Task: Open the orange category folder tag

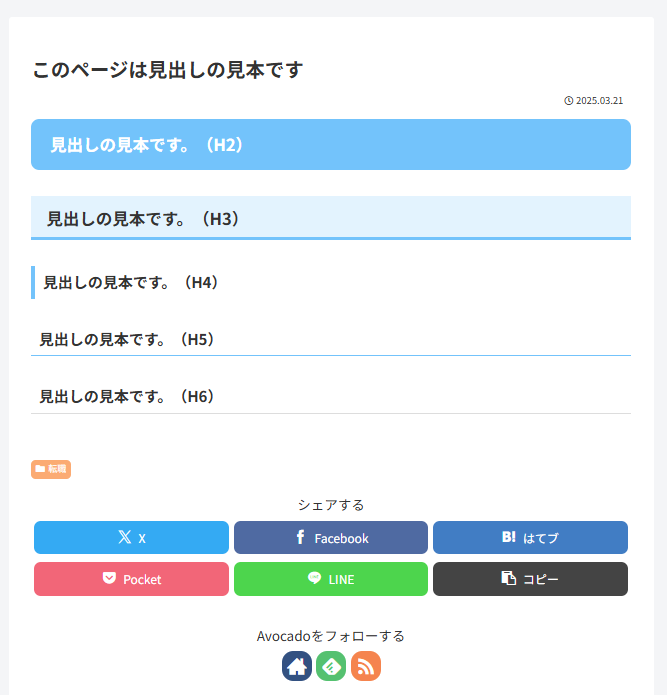Action: (51, 469)
